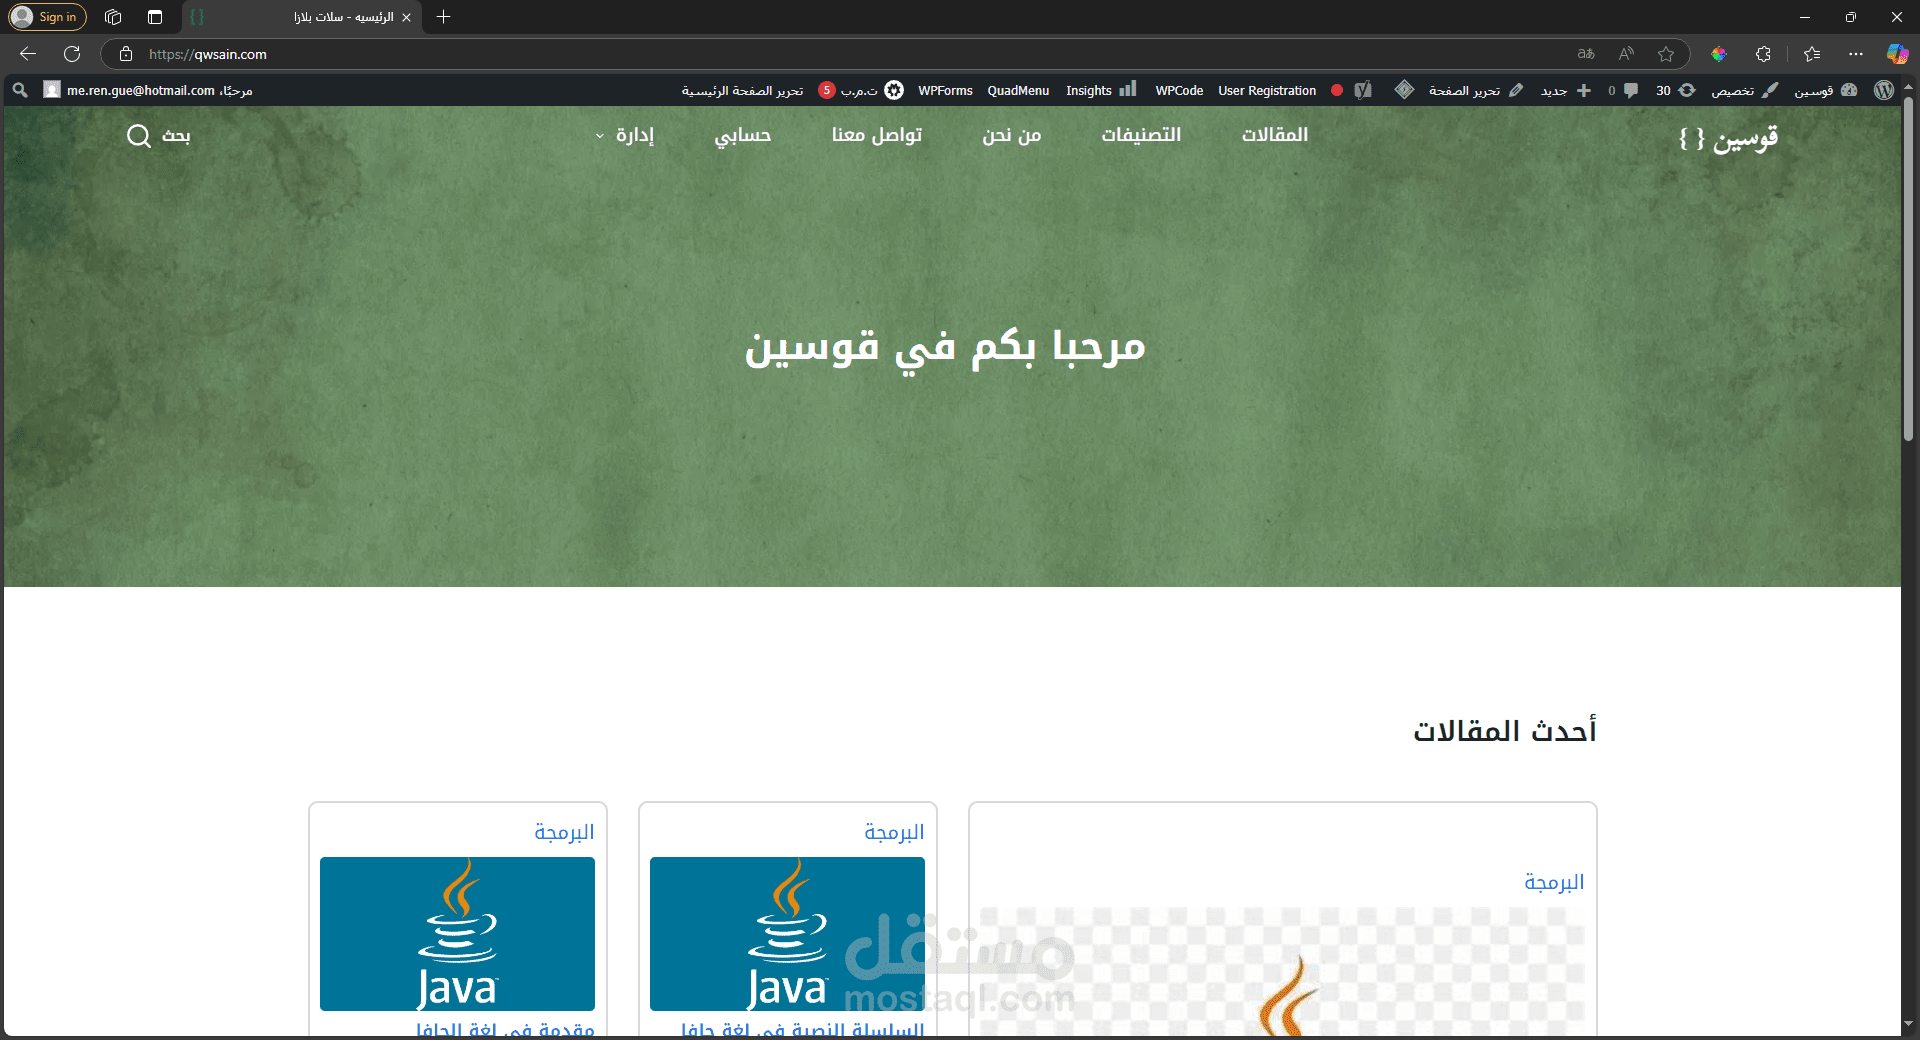Viewport: 1920px width, 1040px height.
Task: Click تحرير الصفحة edit page link
Action: point(1475,90)
